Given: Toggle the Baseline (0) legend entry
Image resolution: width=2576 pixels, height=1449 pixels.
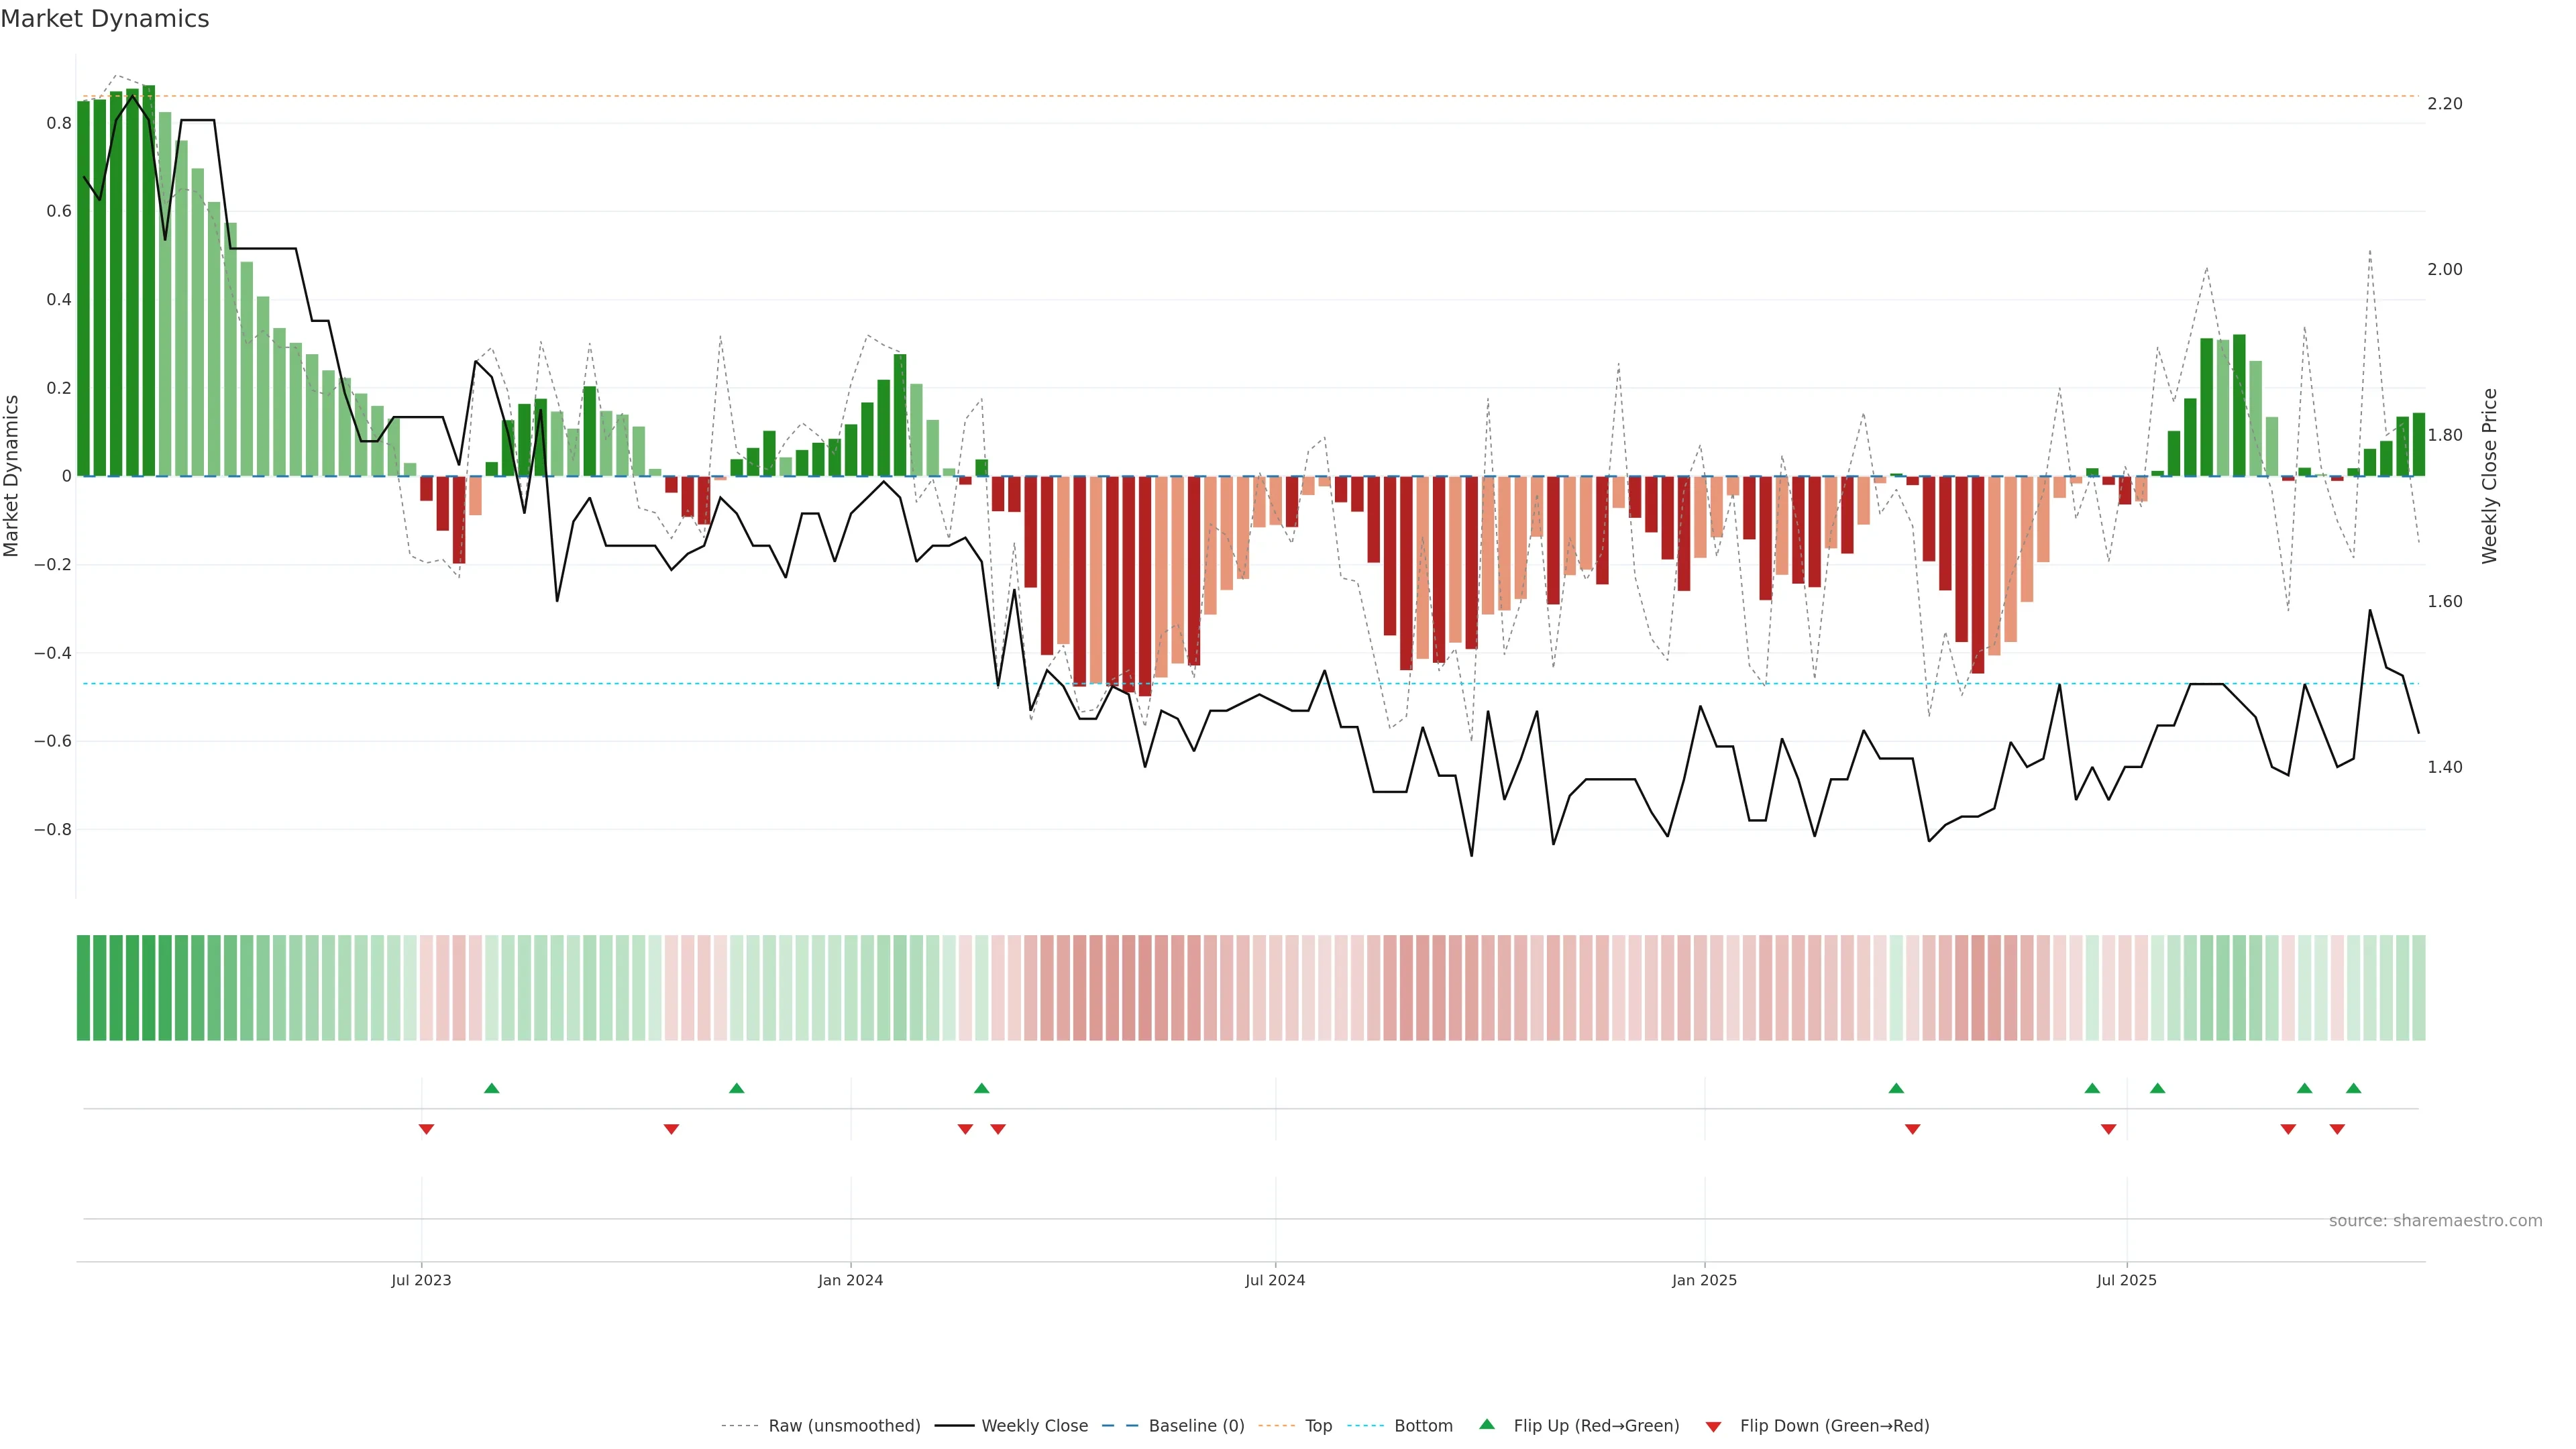Looking at the screenshot, I should click(1196, 1426).
